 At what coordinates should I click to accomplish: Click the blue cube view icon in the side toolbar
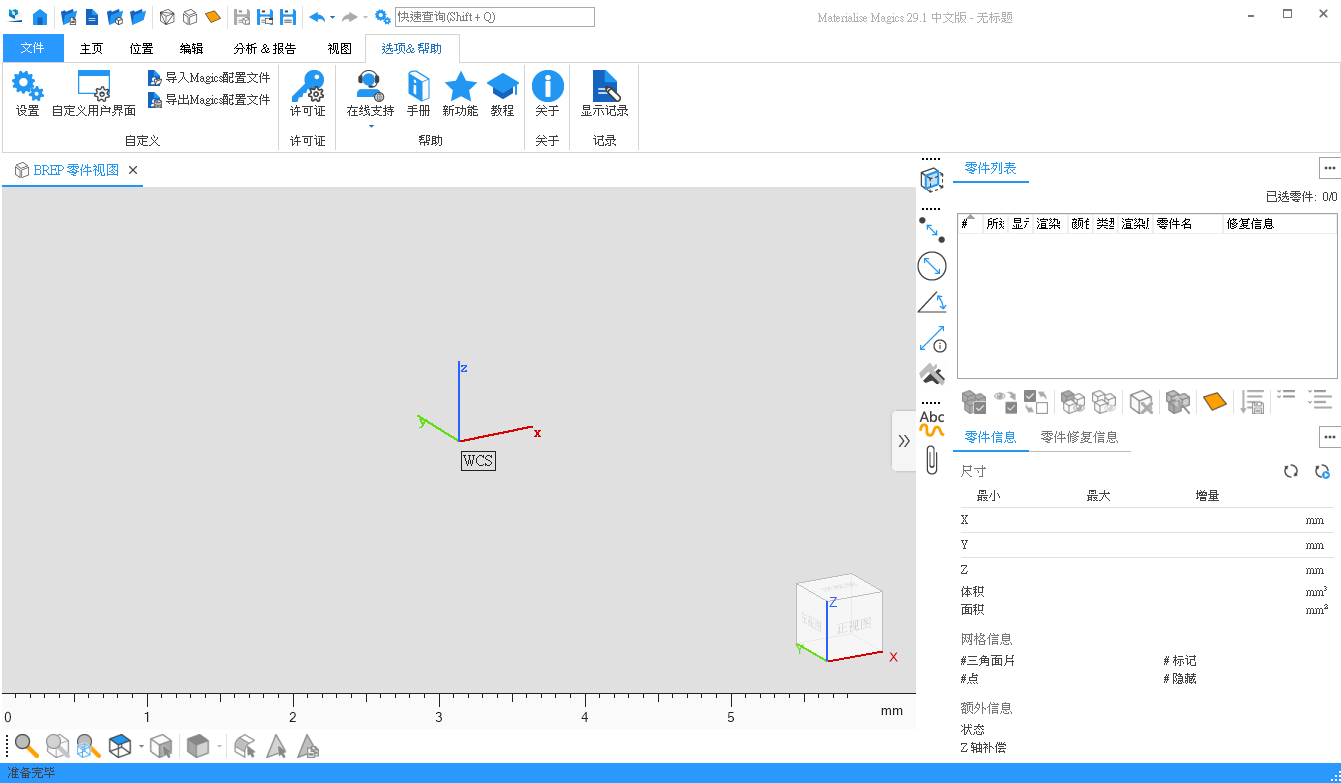click(x=932, y=180)
